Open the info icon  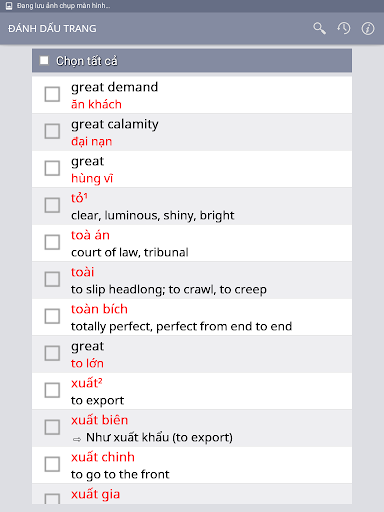point(368,29)
